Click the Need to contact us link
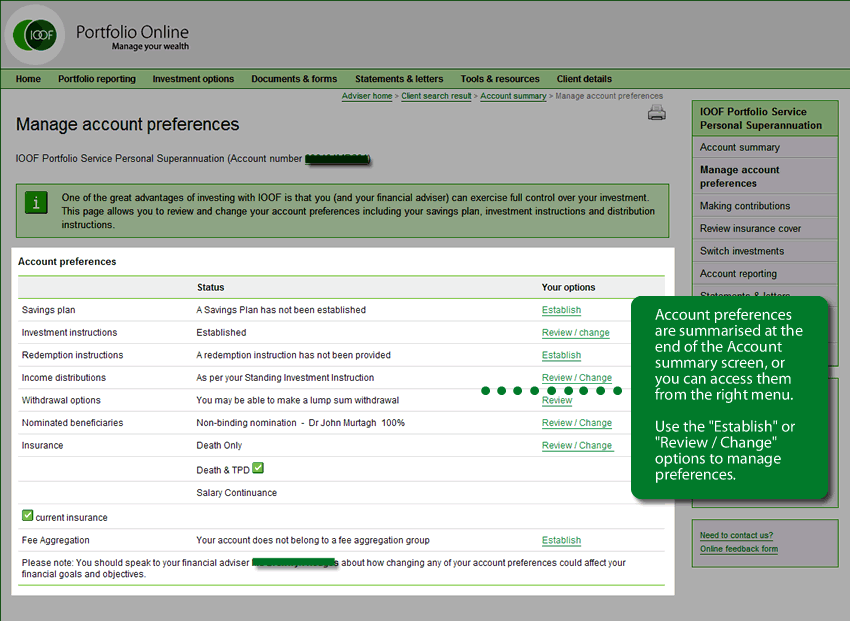Viewport: 850px width, 621px height. (736, 535)
